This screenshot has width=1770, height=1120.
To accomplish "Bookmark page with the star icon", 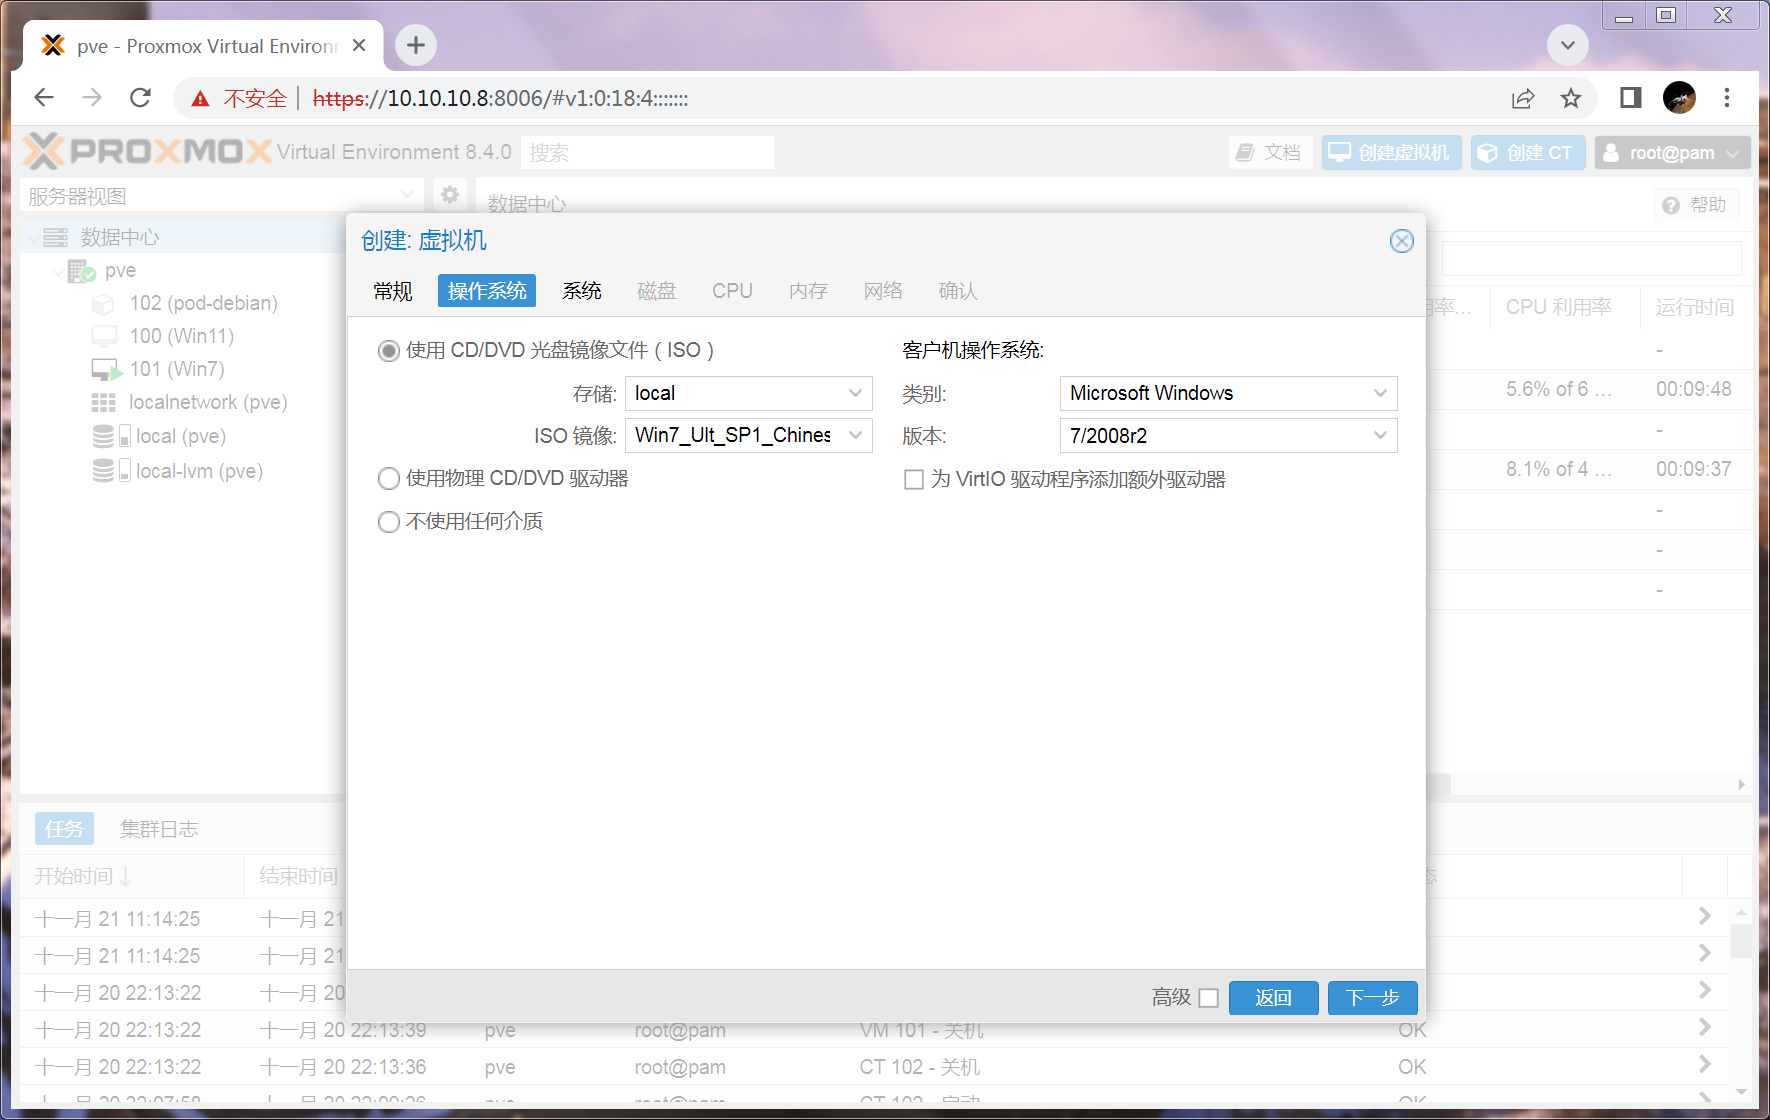I will click(1571, 98).
